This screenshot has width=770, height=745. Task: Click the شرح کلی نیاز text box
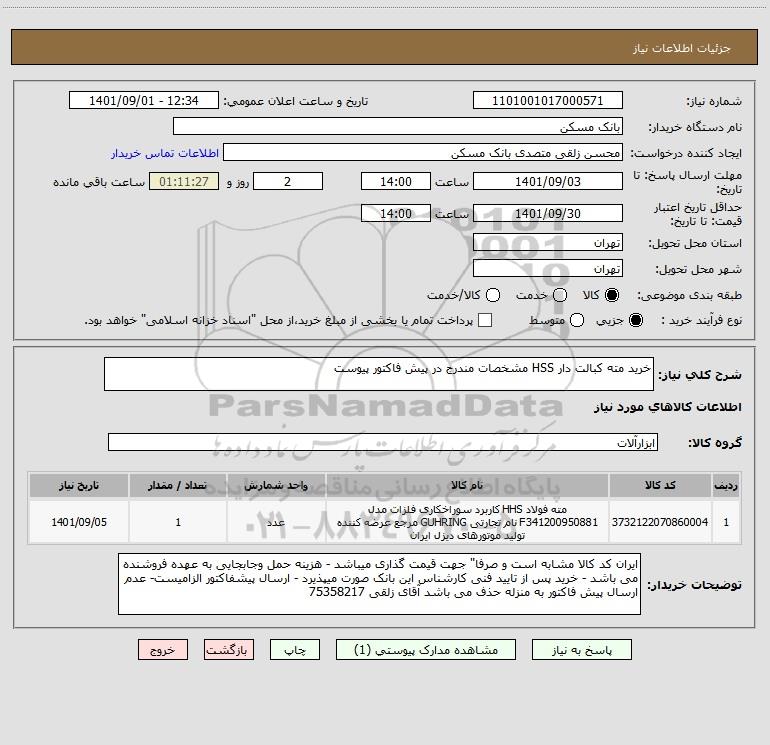click(379, 374)
